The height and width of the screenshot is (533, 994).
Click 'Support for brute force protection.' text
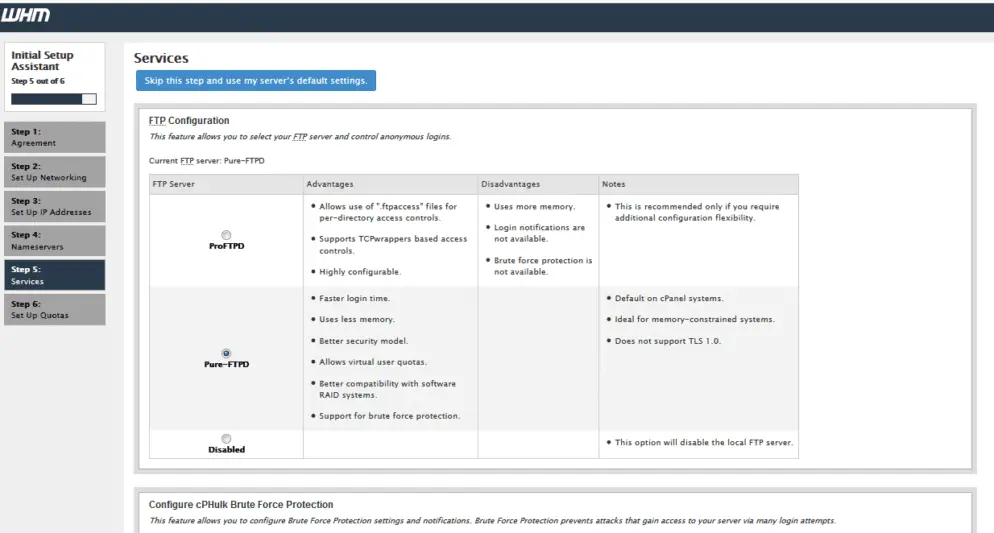pos(390,416)
